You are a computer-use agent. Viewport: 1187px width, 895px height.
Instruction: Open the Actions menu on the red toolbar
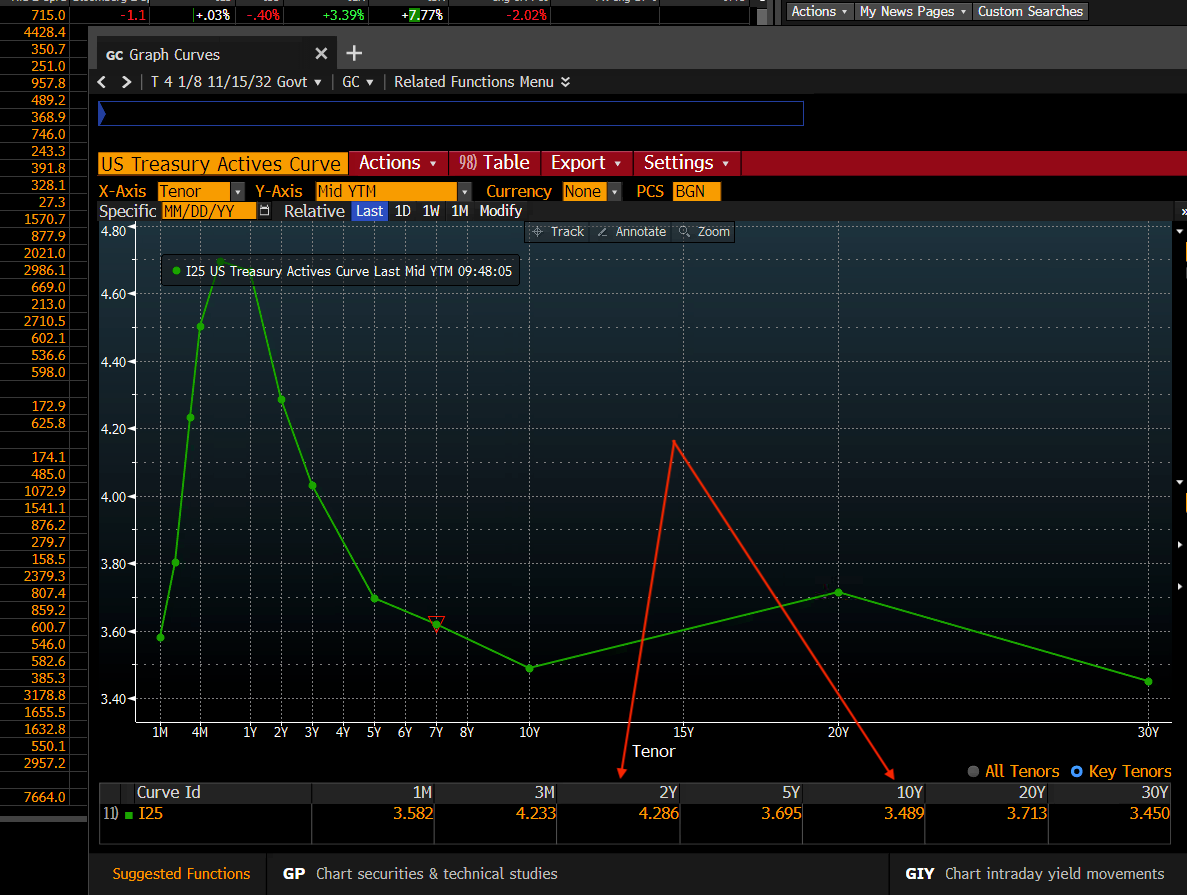point(396,162)
